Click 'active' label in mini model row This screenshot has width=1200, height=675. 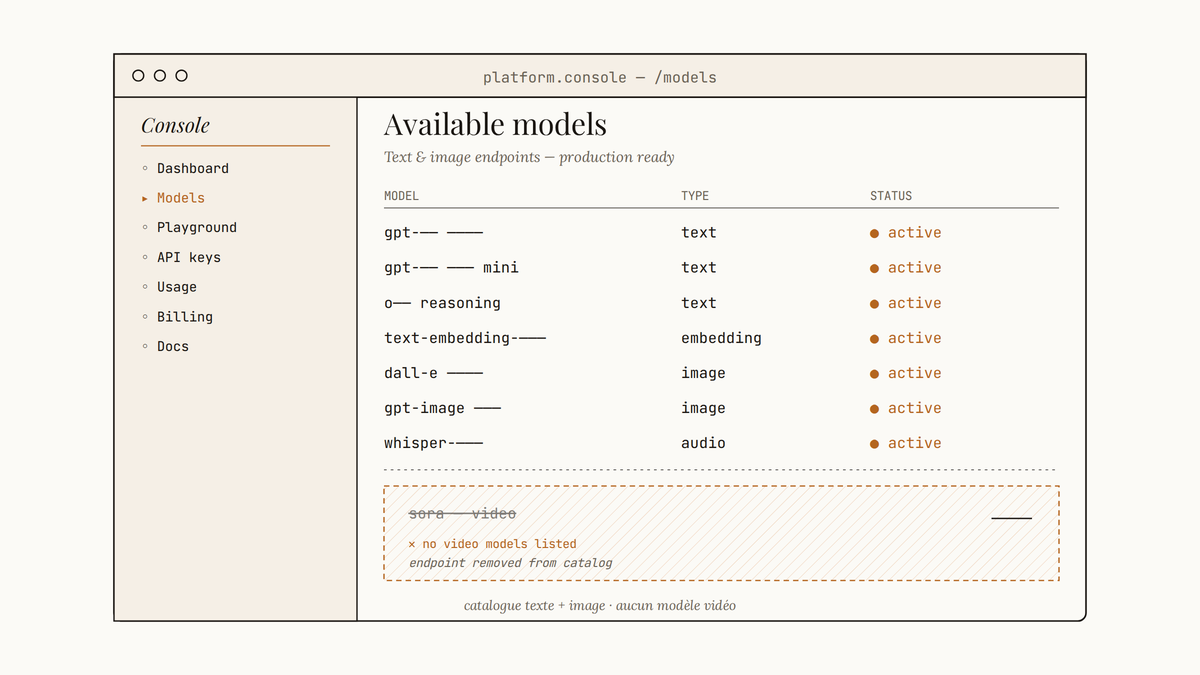click(915, 268)
